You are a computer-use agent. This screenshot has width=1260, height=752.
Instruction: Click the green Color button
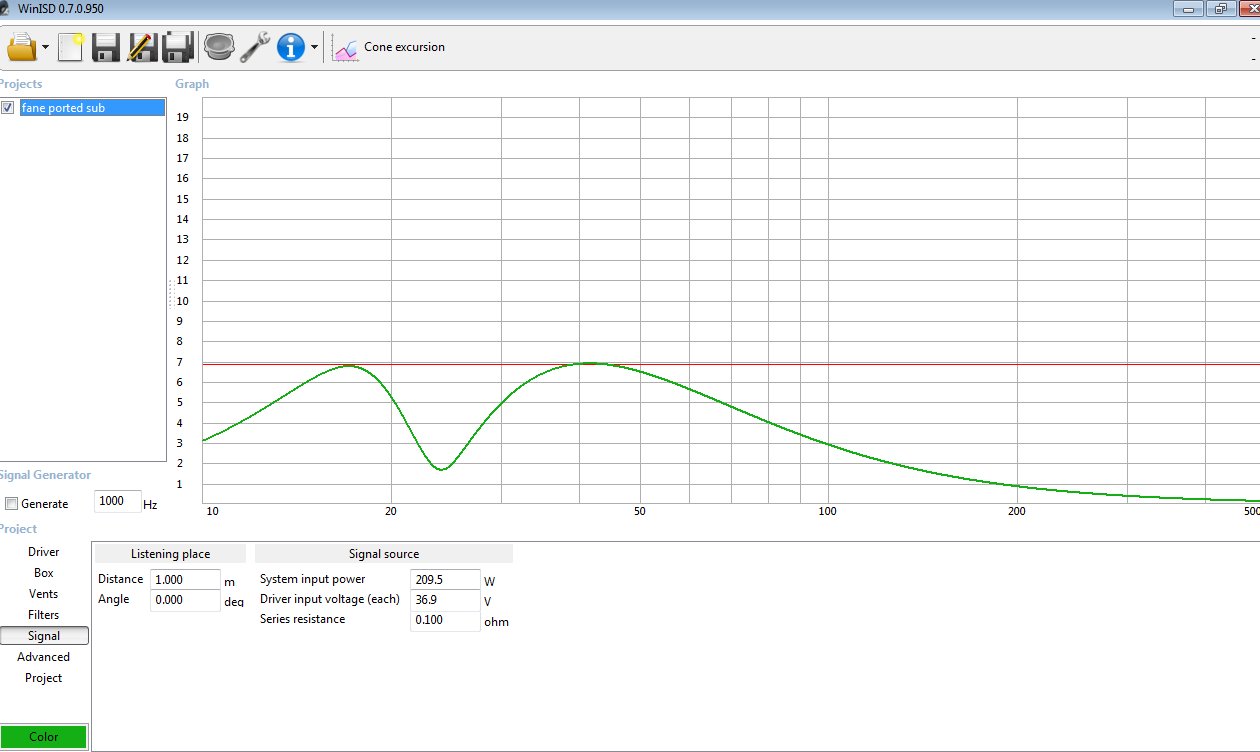point(44,737)
